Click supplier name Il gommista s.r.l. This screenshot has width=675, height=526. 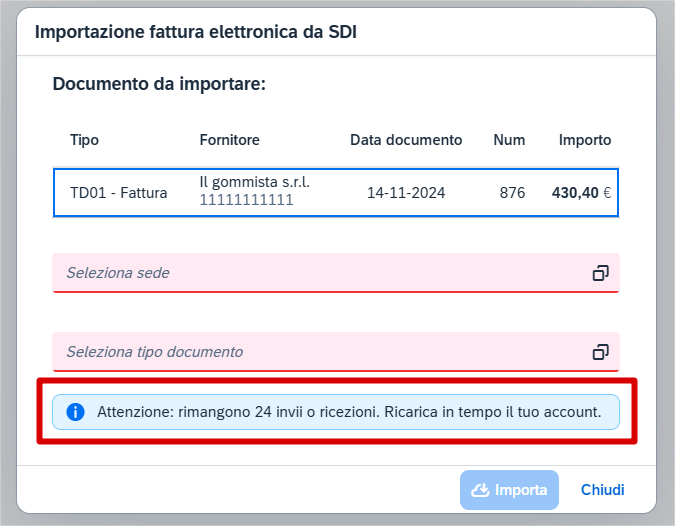tap(254, 182)
